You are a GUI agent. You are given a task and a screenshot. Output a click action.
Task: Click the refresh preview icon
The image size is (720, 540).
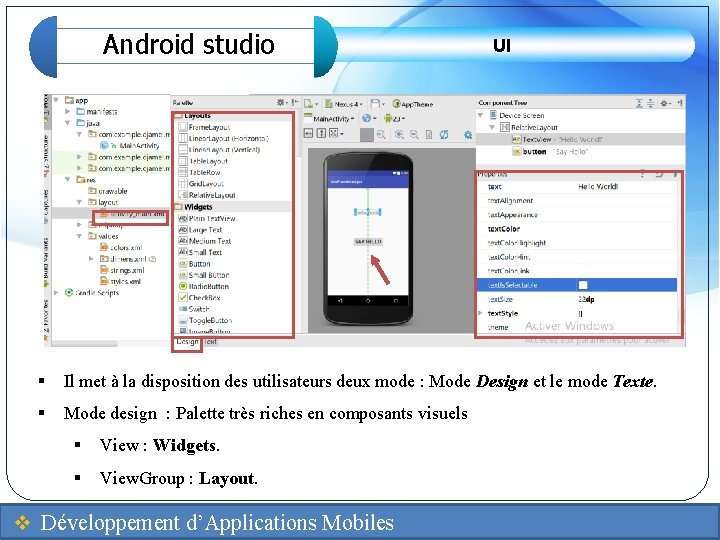click(x=444, y=135)
